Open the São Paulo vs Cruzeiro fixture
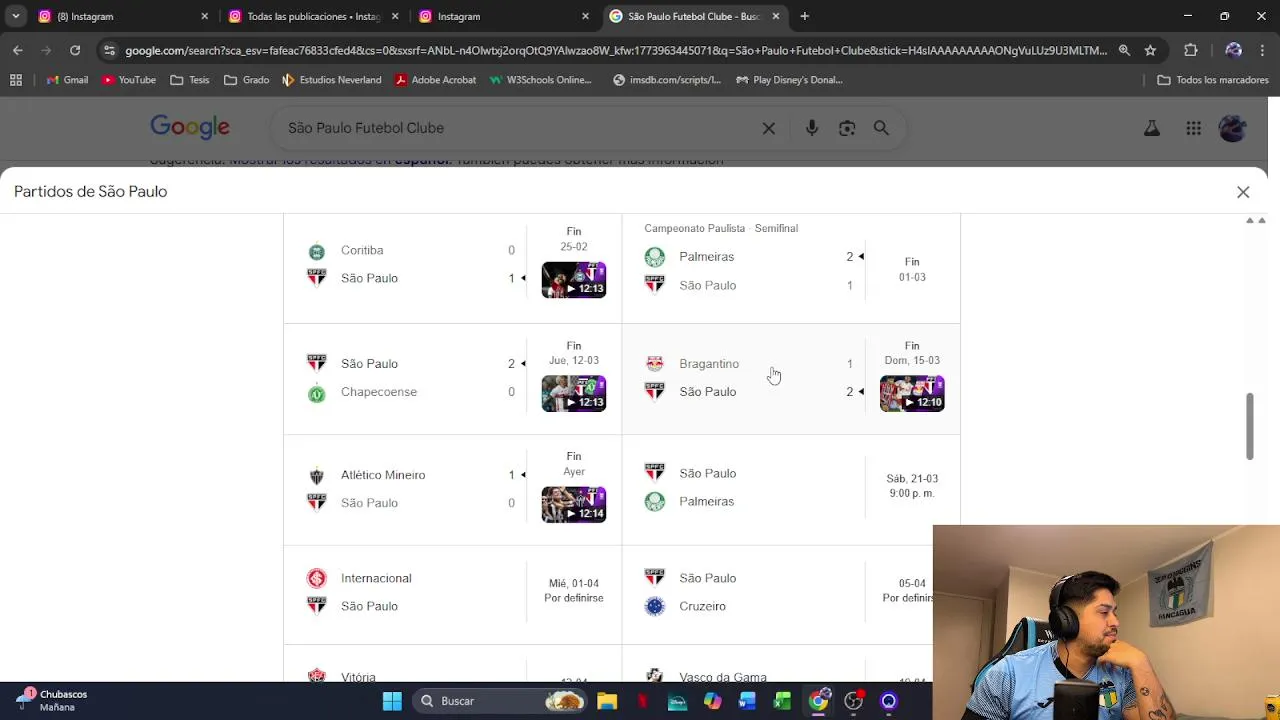 click(791, 594)
